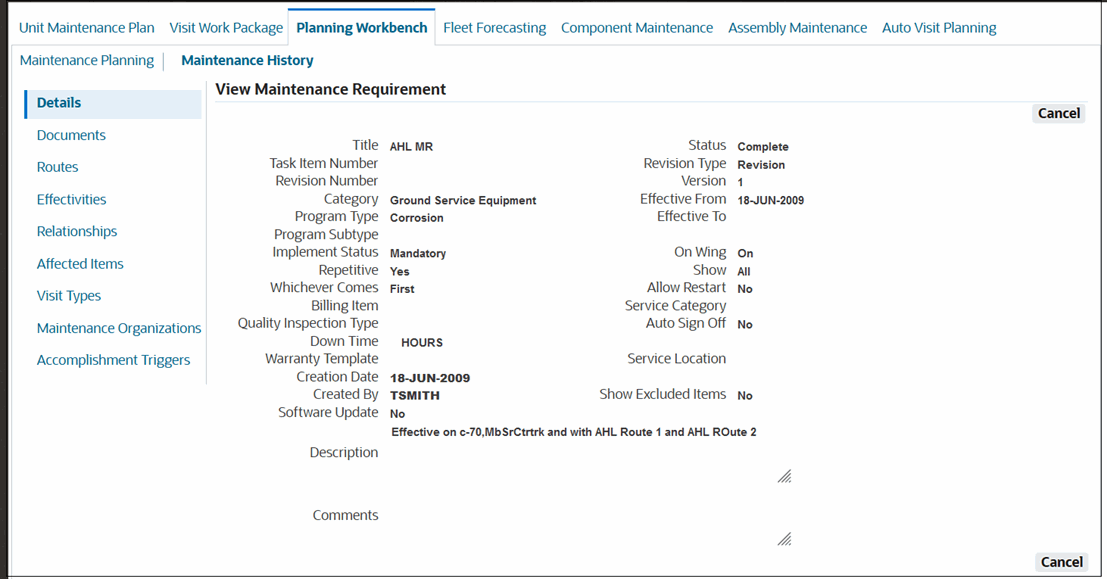Click the Down Time HOURS value

(x=422, y=342)
